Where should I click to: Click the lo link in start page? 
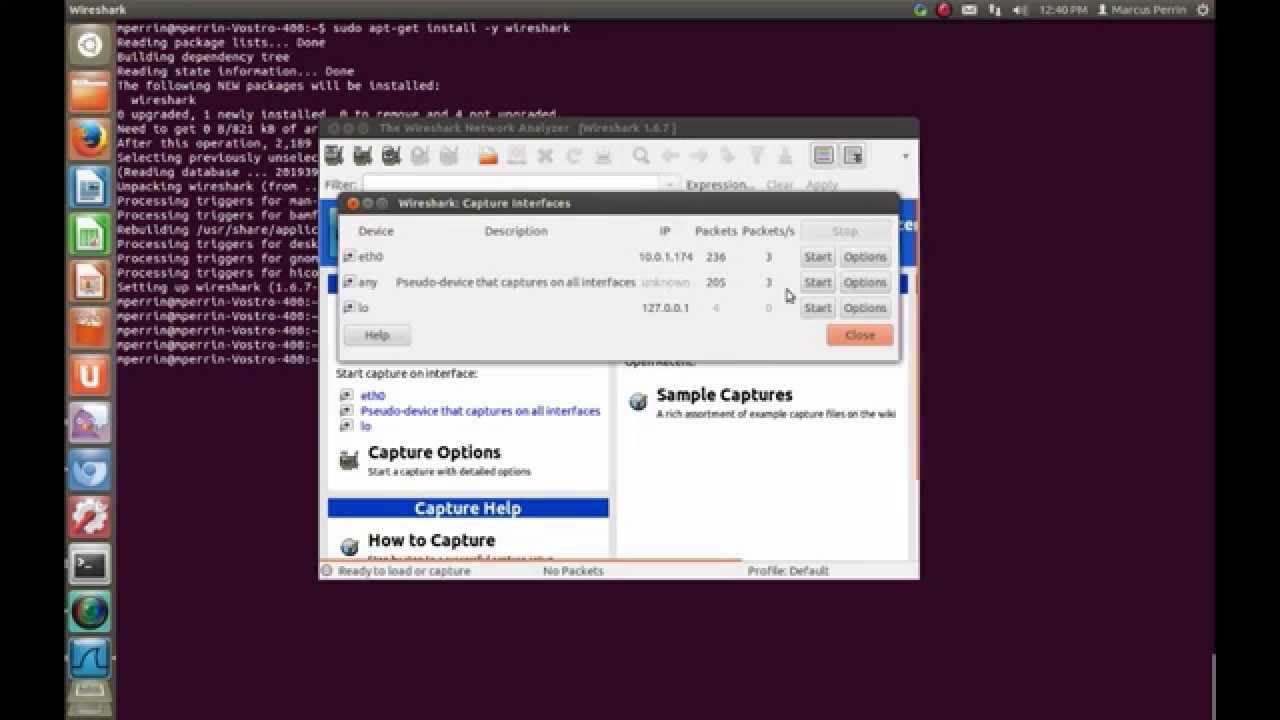point(365,426)
